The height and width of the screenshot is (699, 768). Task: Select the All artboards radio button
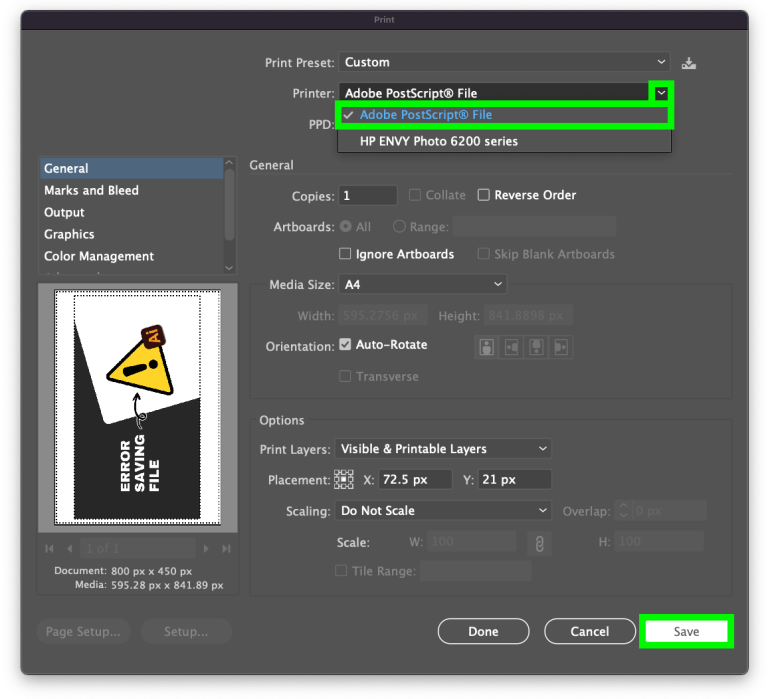345,226
